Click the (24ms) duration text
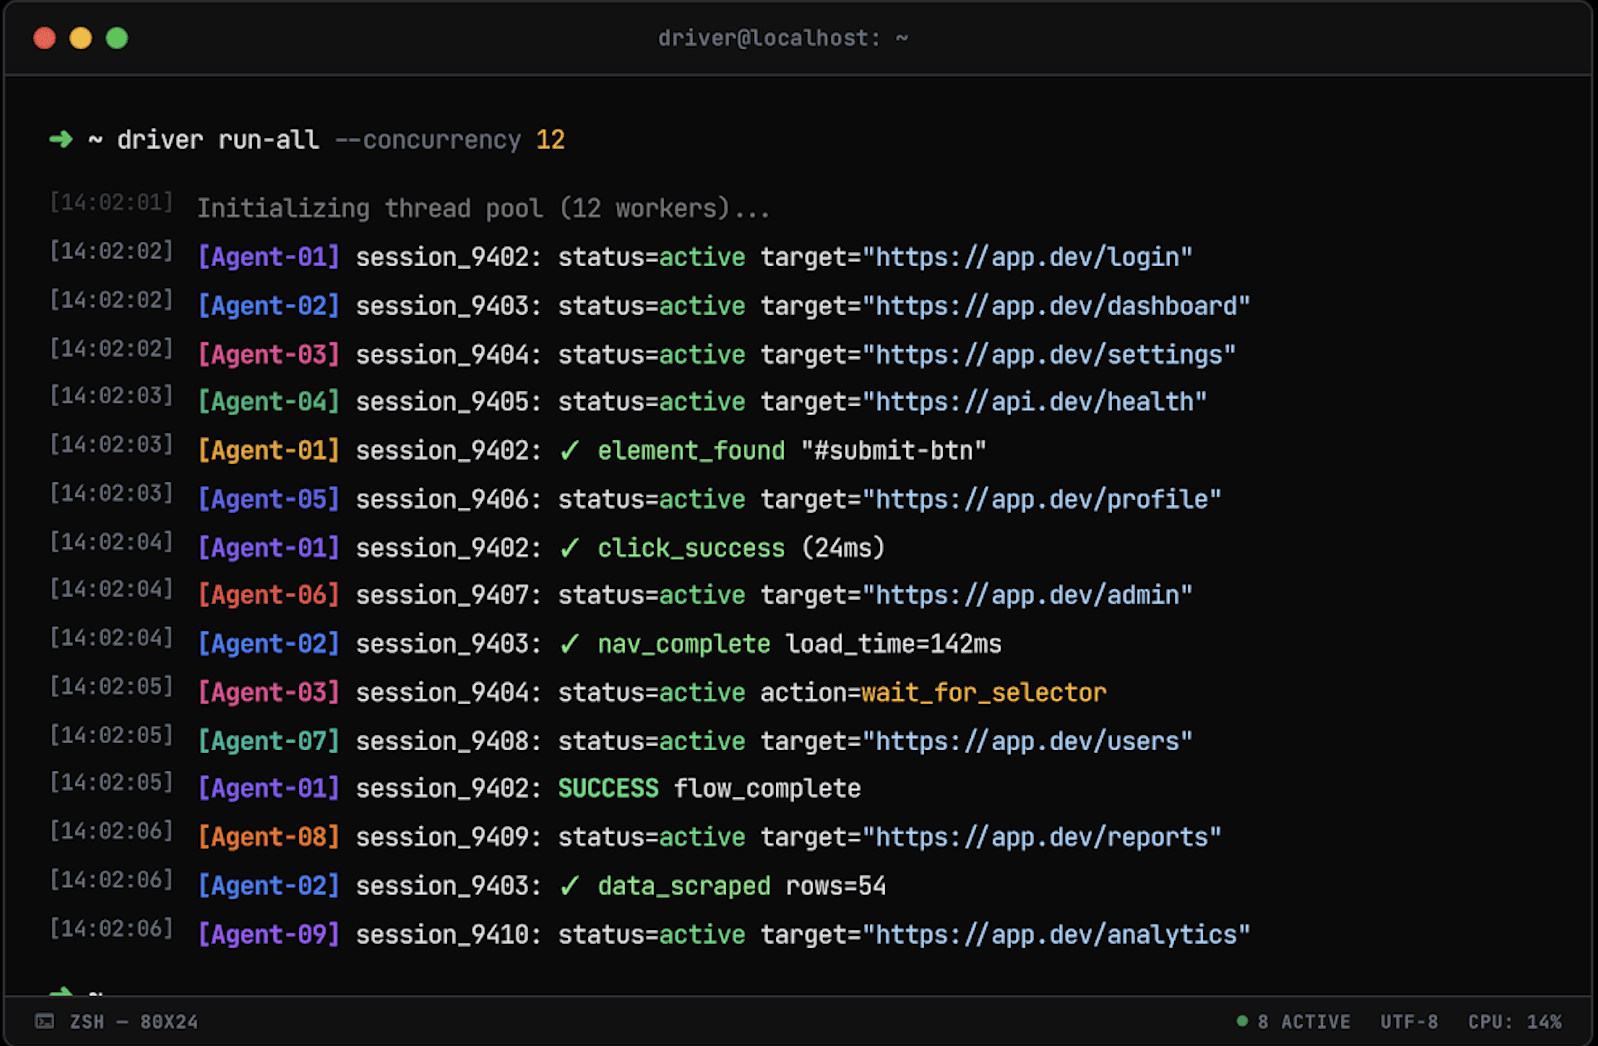The image size is (1598, 1046). tap(843, 548)
